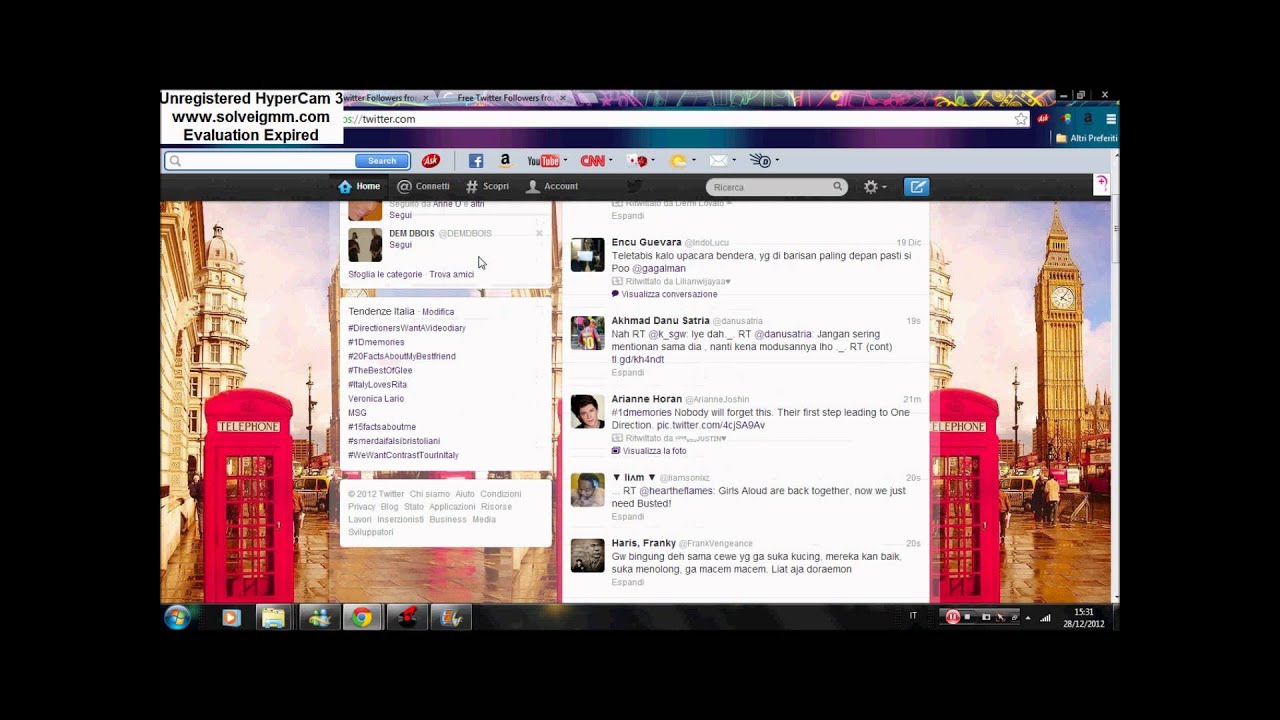Expand the games dice toolbar dropdown
Screen dimensions: 1280x720
[x=652, y=161]
